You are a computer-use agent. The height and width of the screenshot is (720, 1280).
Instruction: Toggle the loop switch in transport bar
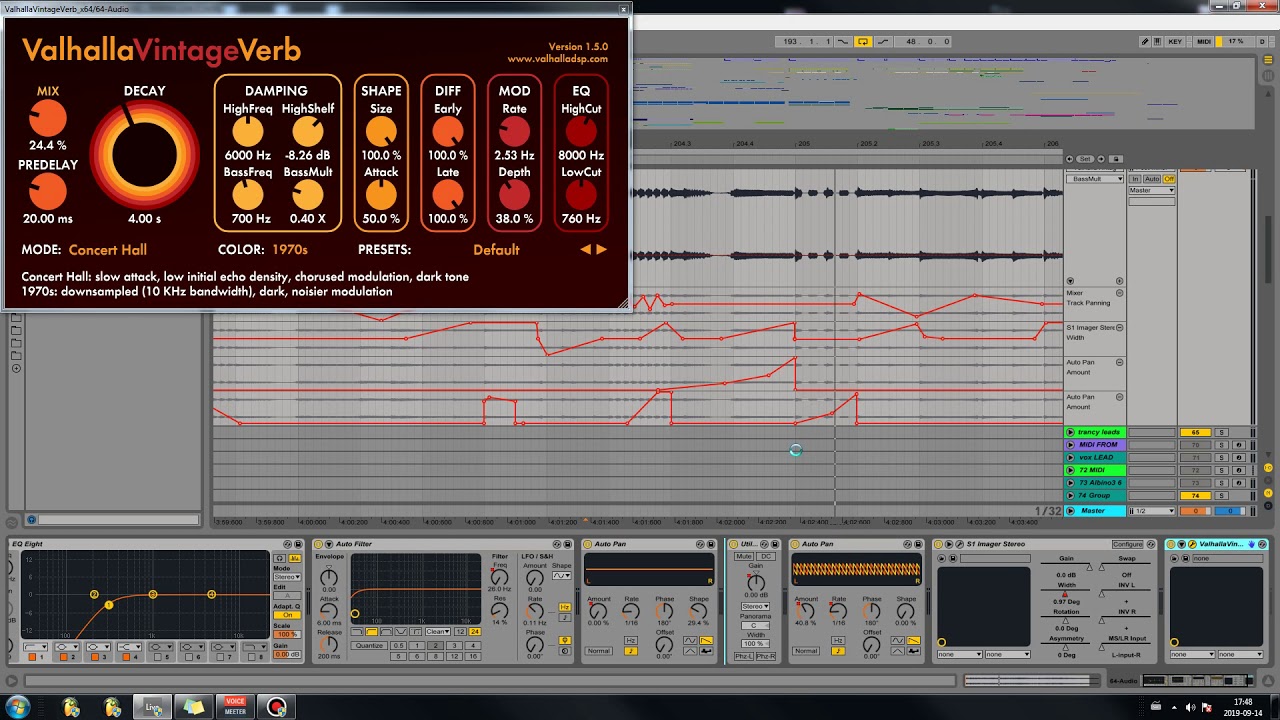coord(863,42)
